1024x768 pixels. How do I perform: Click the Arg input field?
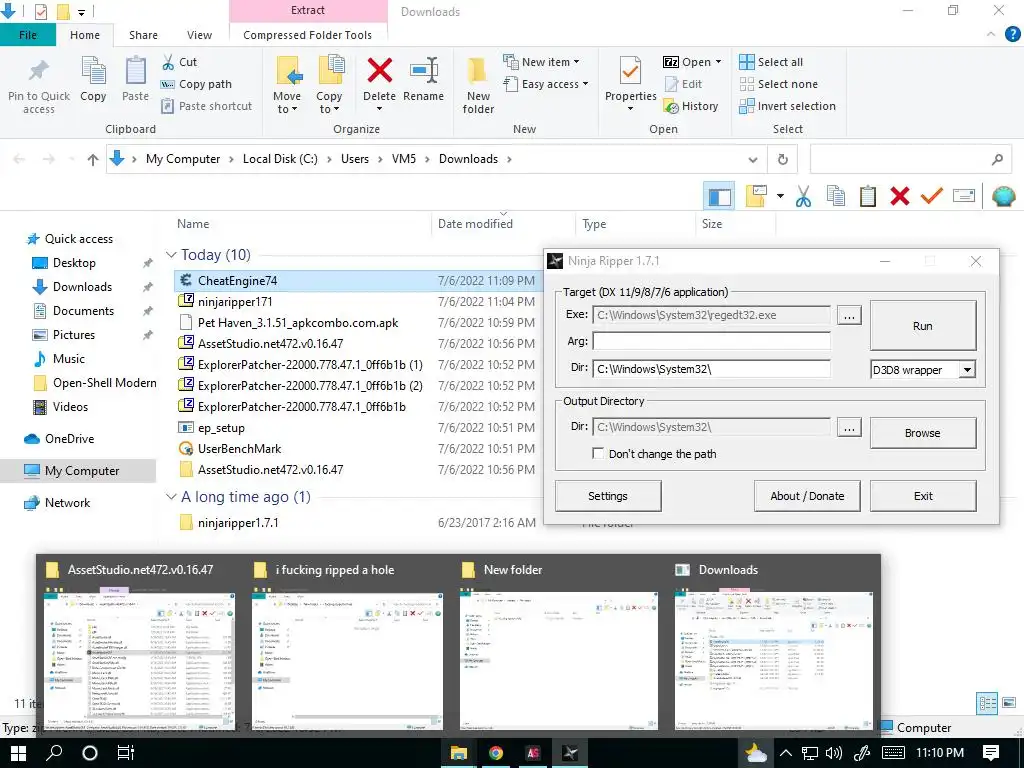(x=711, y=341)
